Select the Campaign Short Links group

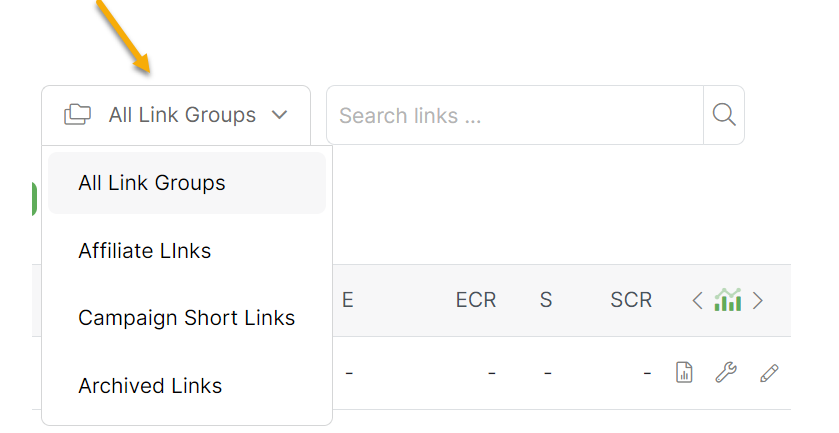[187, 318]
